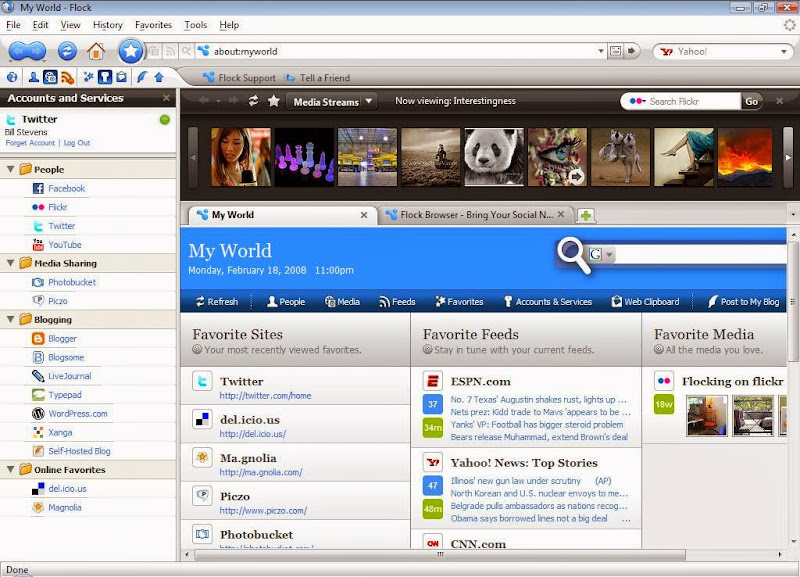Open the Web Clipboard toolbar icon
The width and height of the screenshot is (800, 577).
(x=121, y=77)
